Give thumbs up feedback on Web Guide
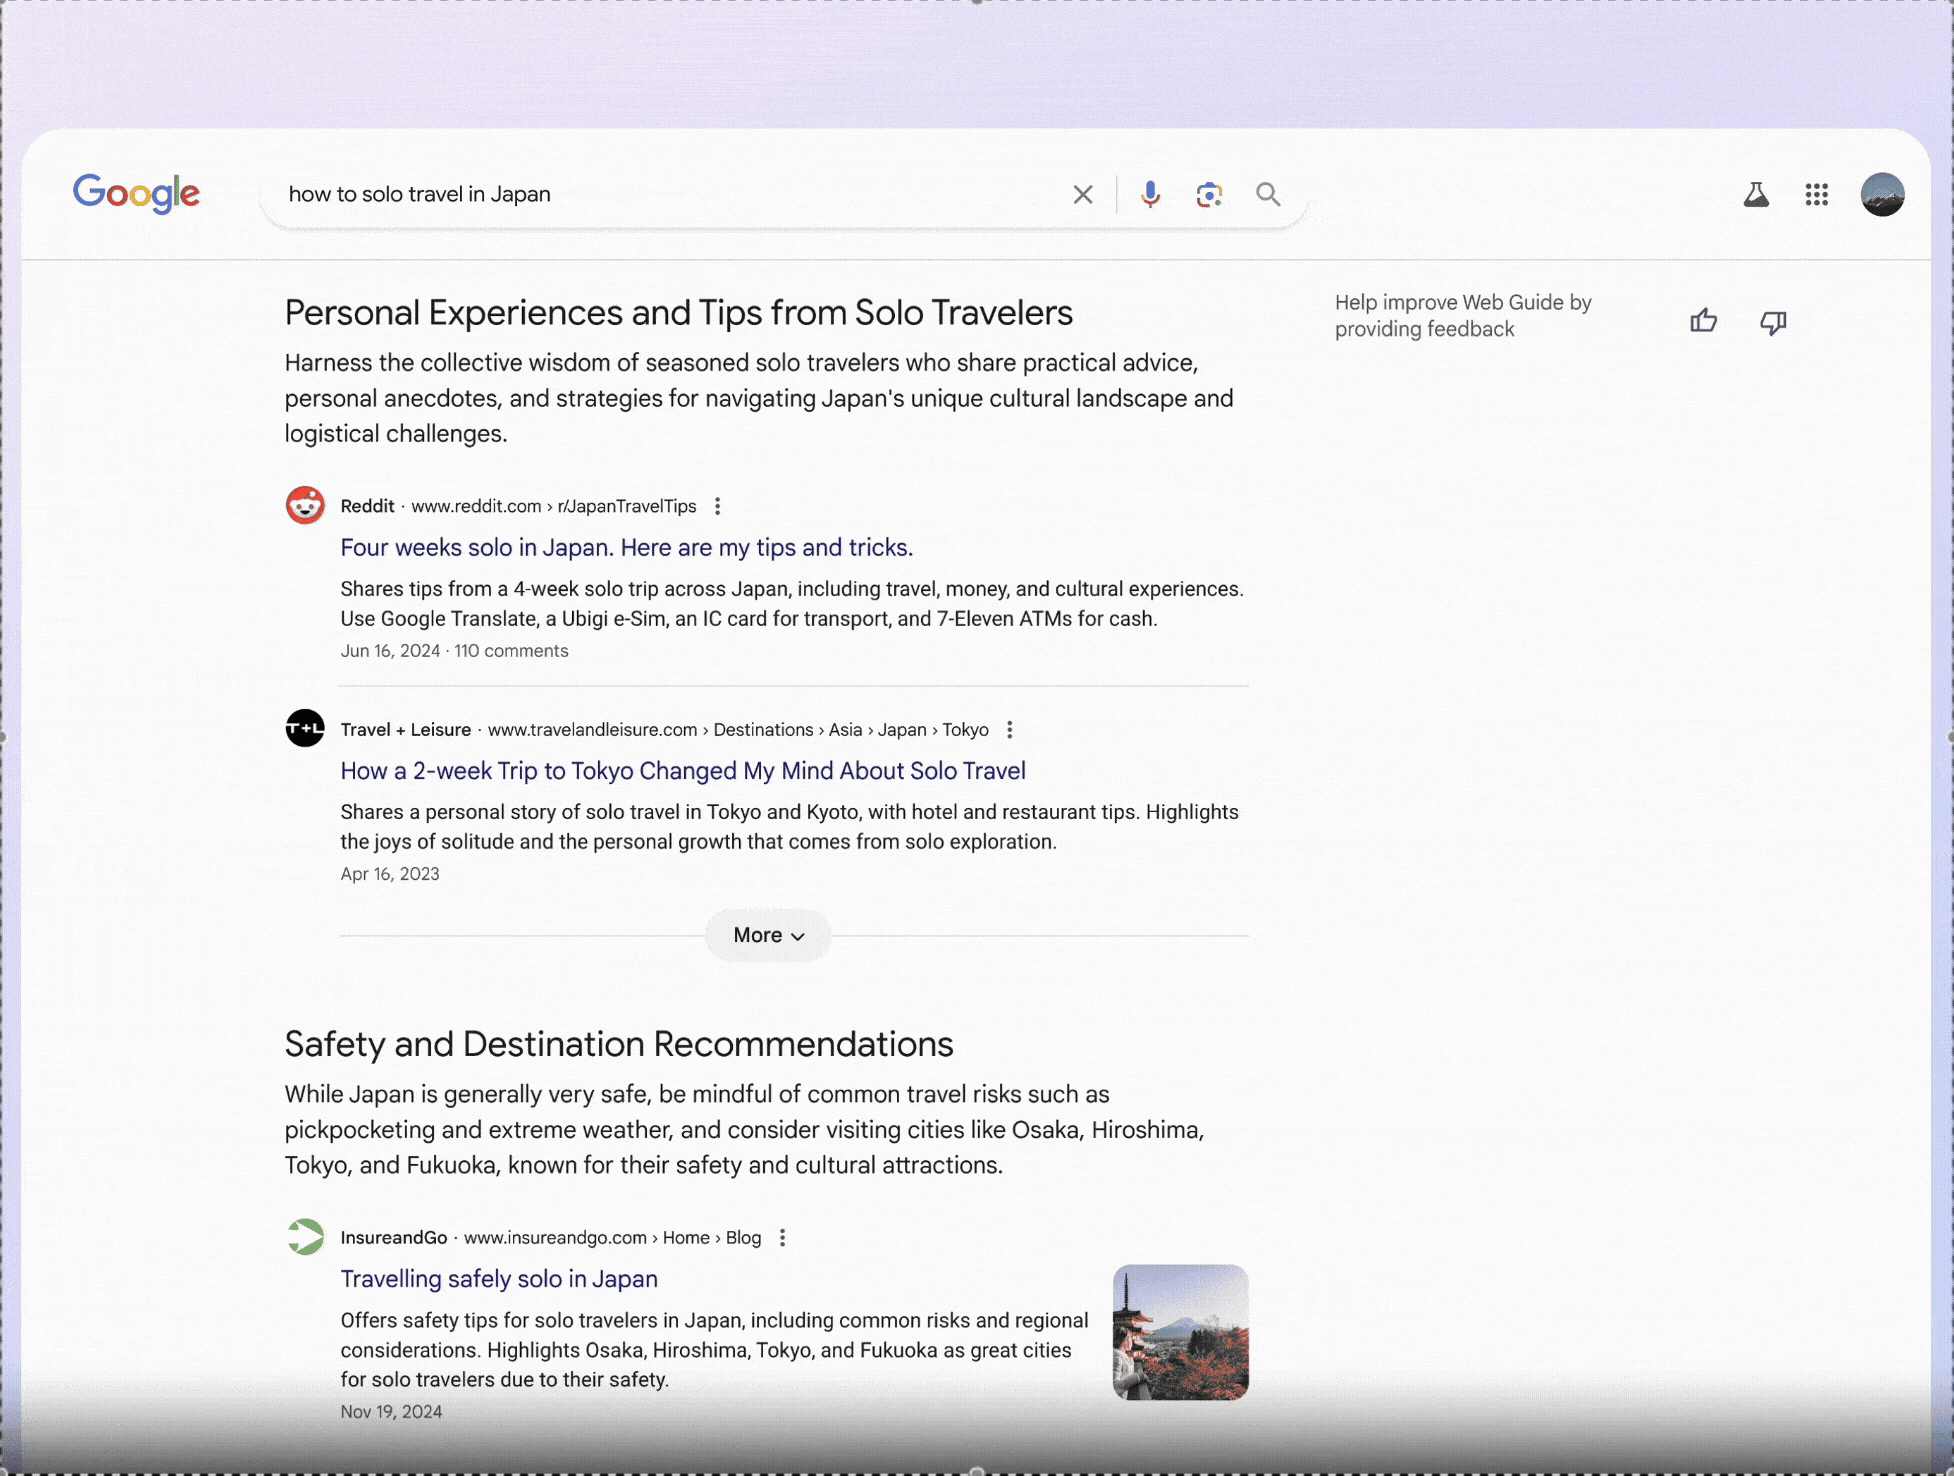1954x1476 pixels. (1704, 321)
